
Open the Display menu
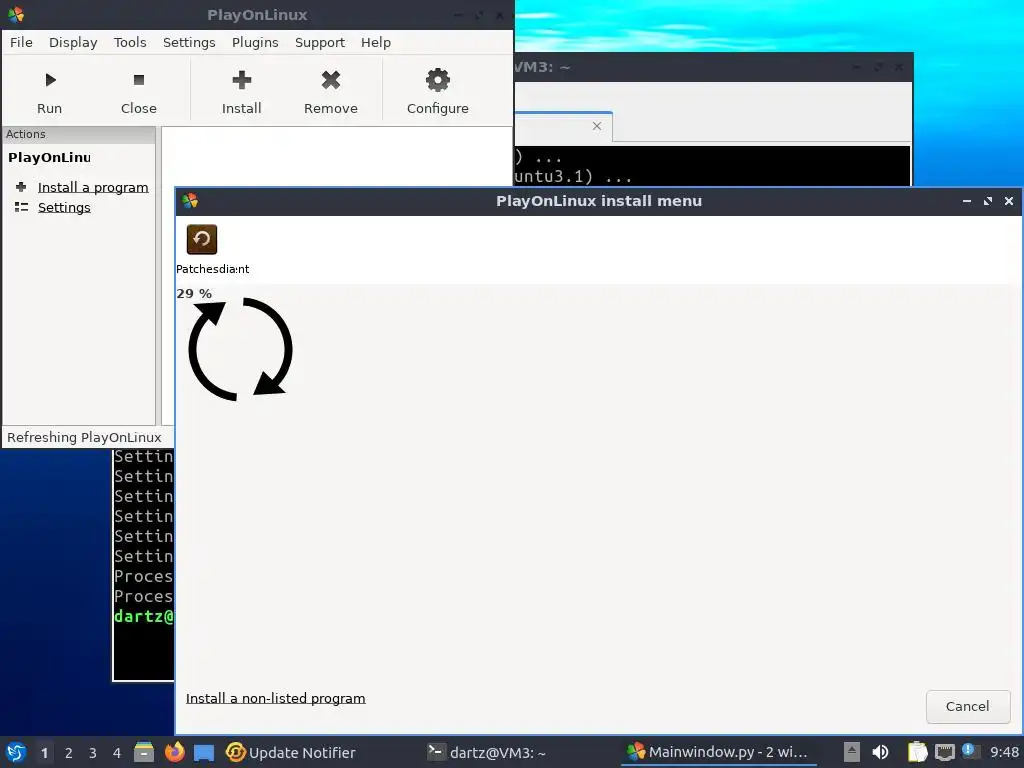click(73, 42)
